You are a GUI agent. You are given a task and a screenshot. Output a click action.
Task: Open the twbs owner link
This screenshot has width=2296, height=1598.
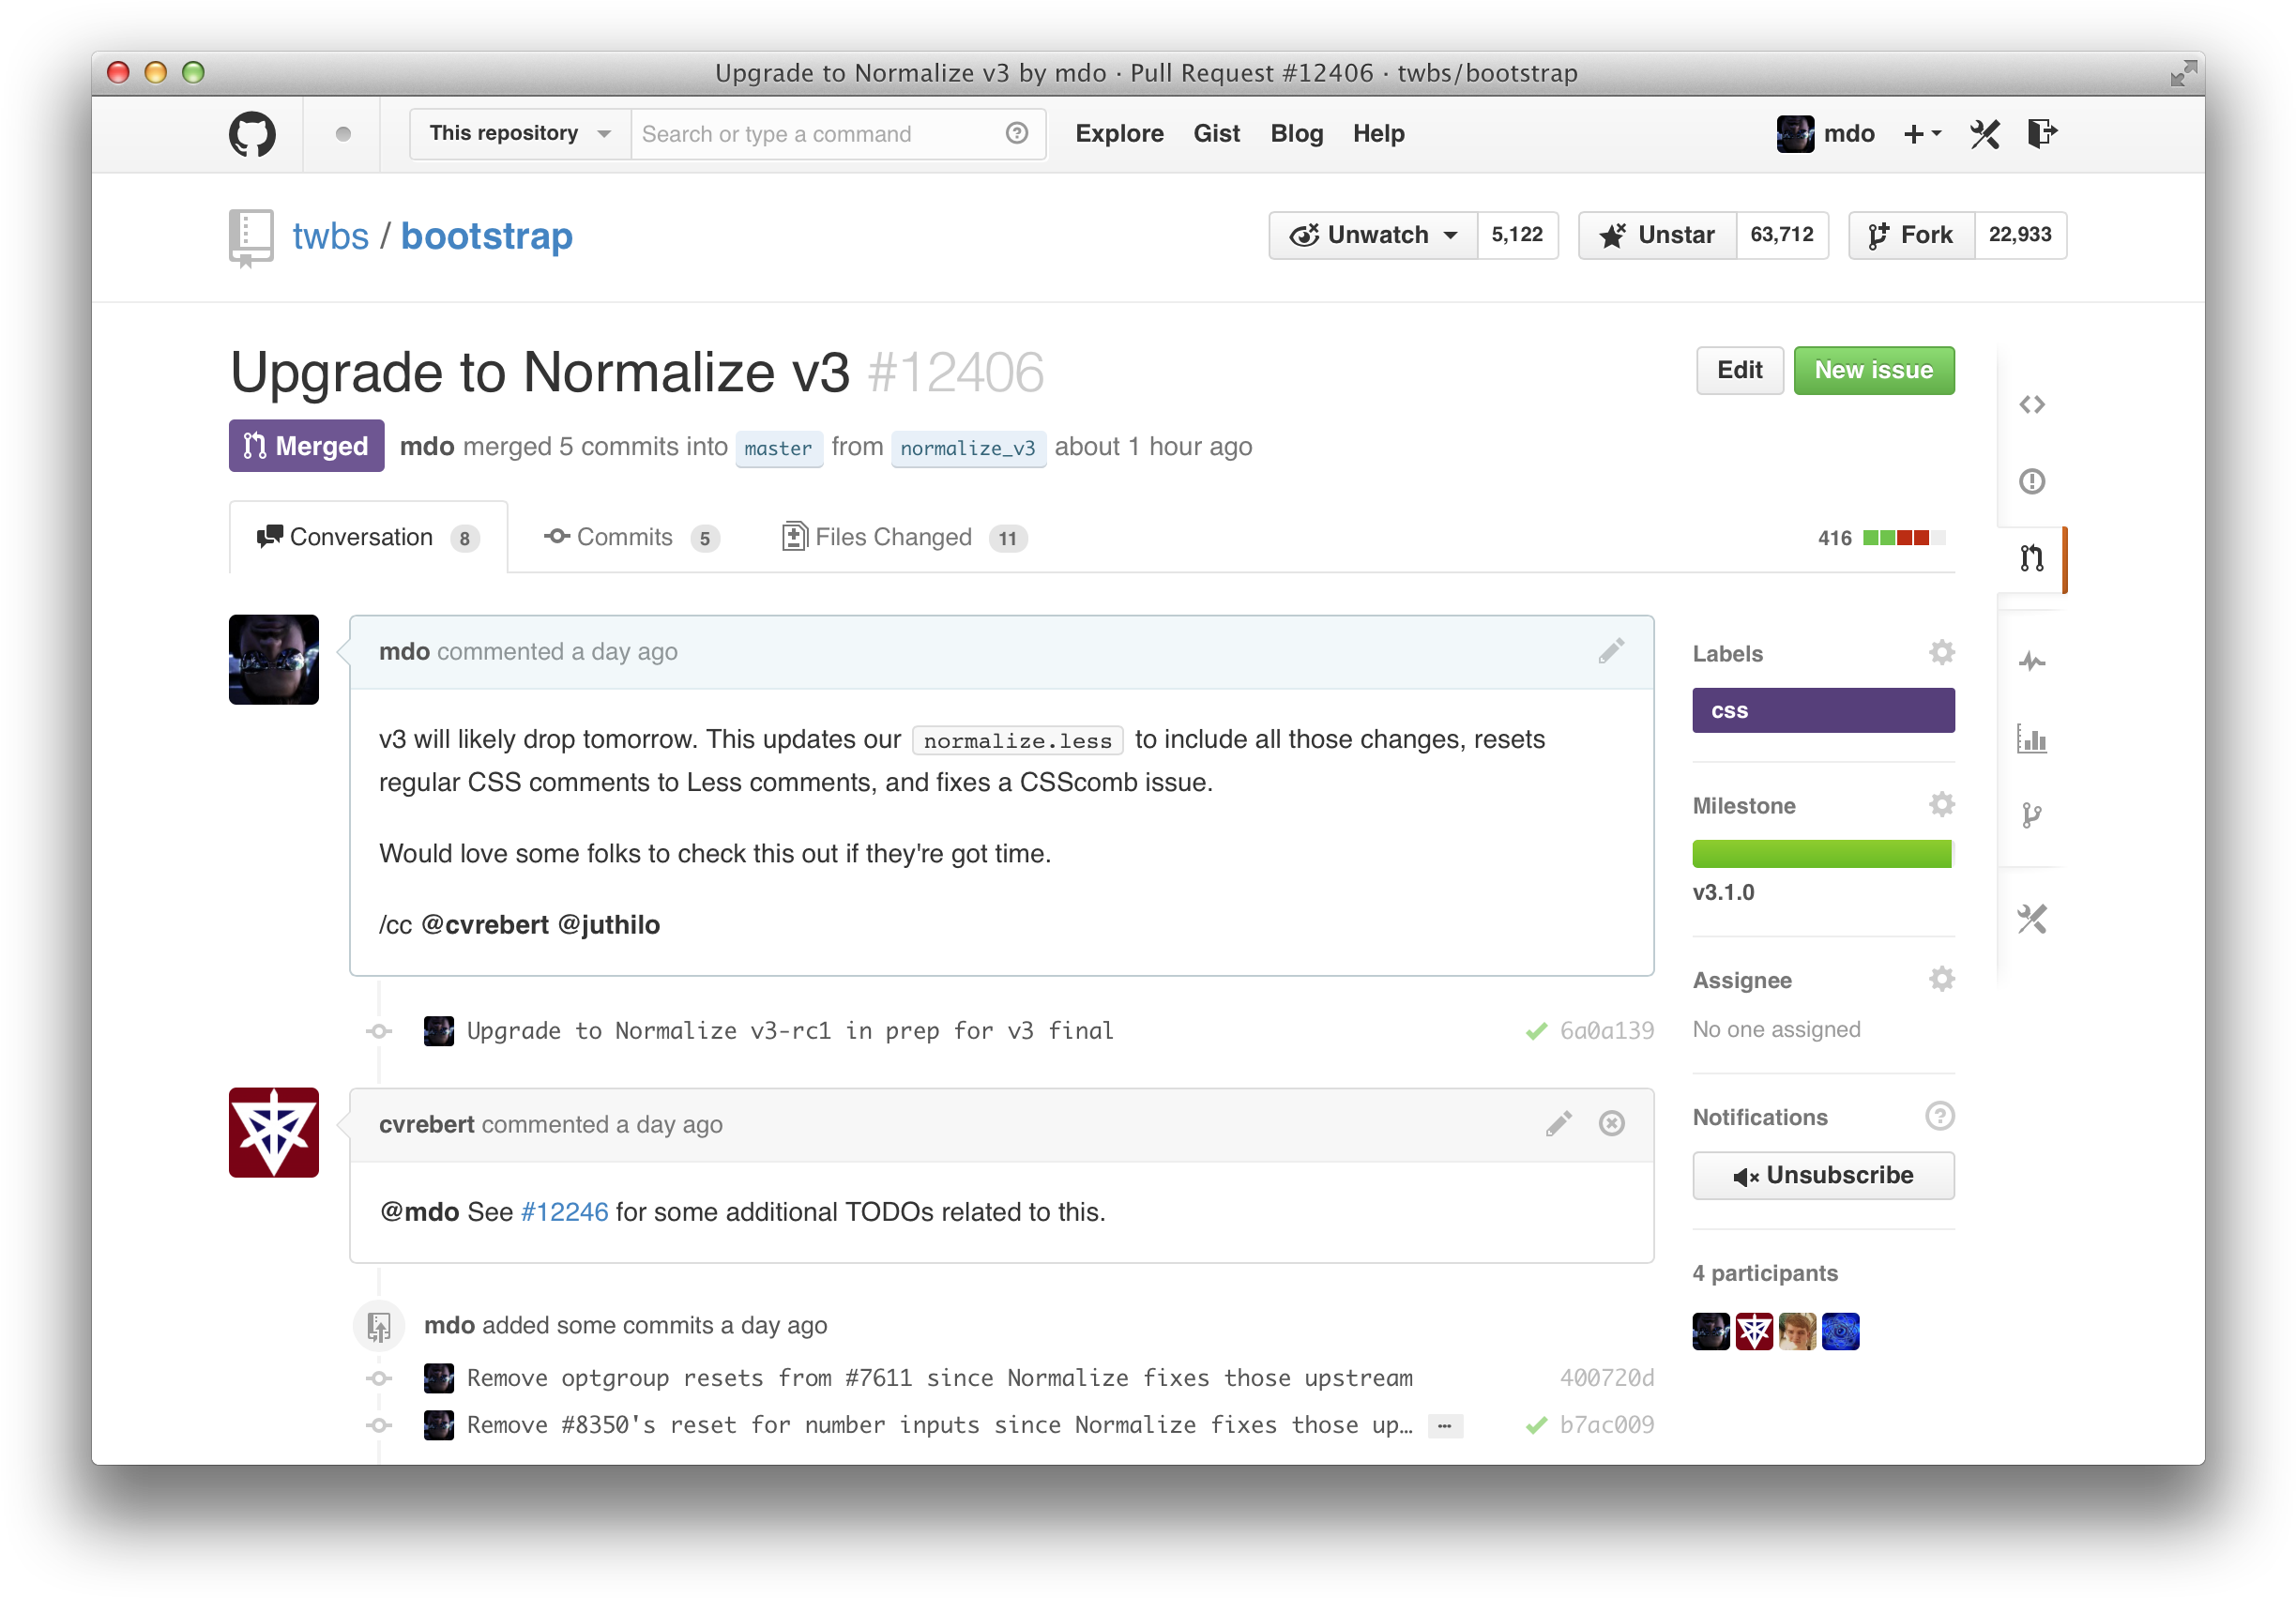[x=330, y=236]
